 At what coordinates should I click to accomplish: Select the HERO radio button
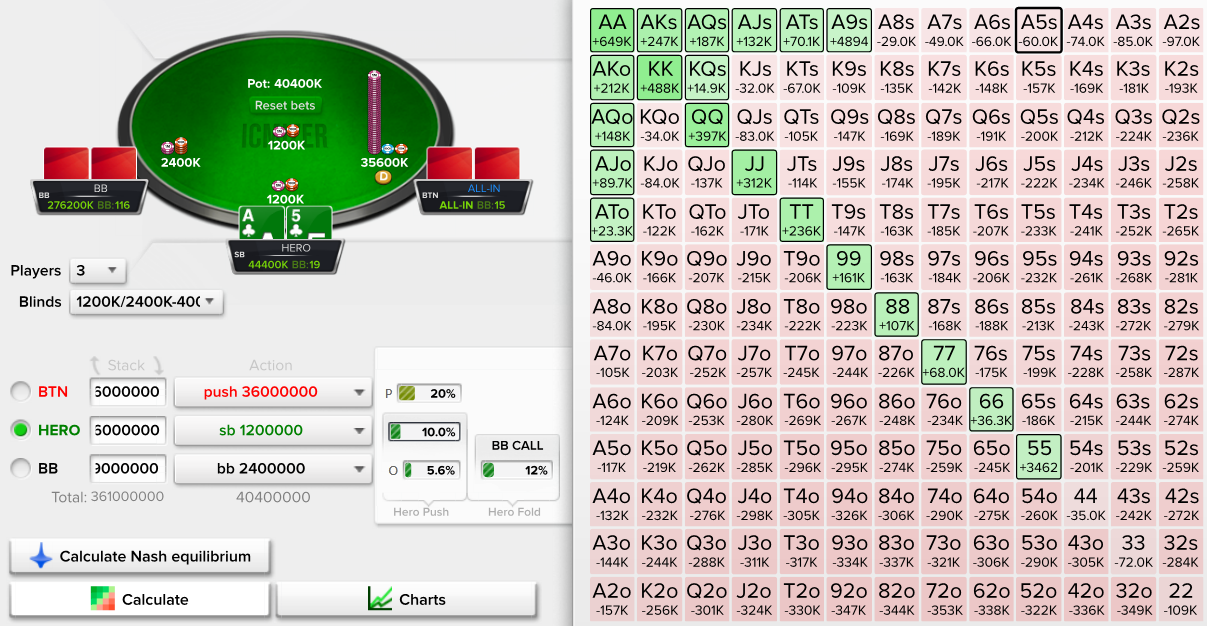coord(19,429)
